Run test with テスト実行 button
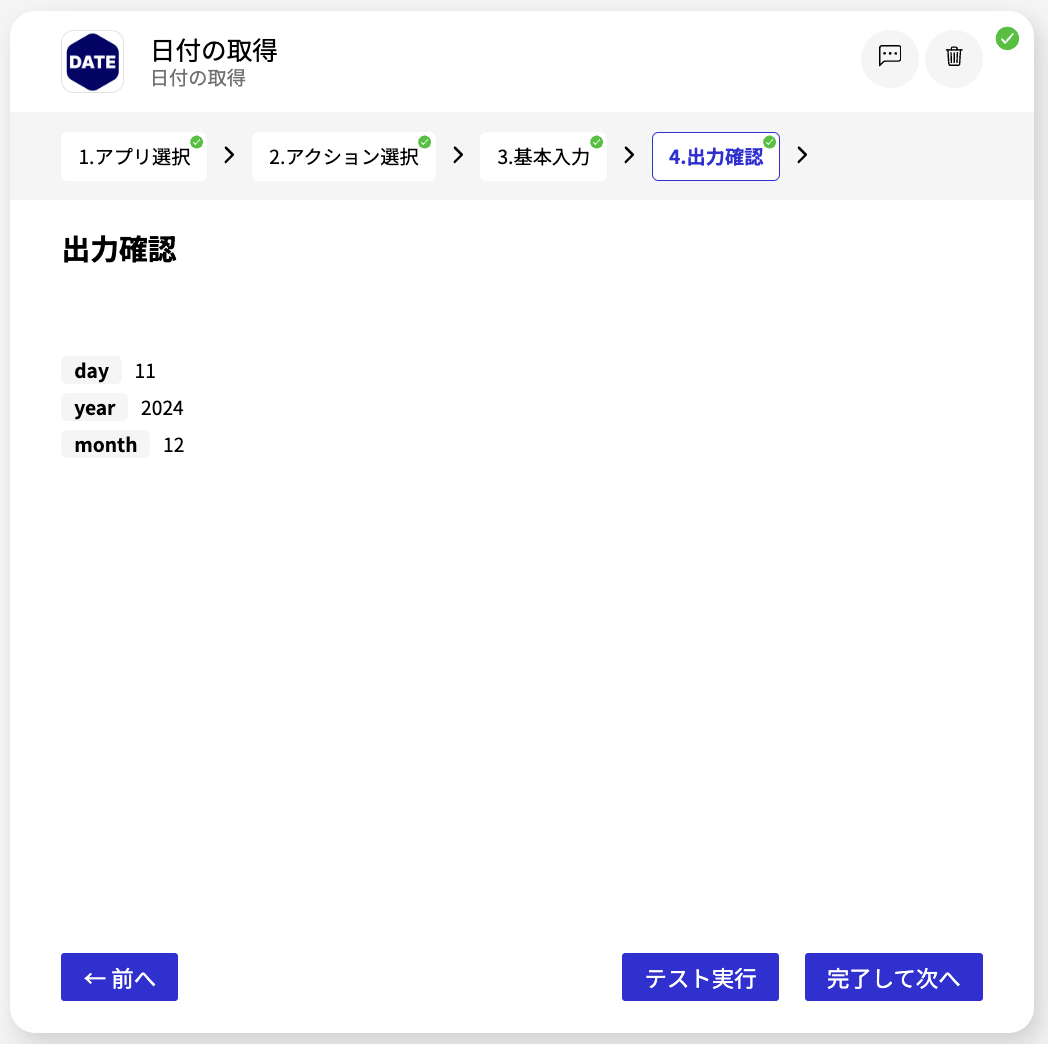Viewport: 1048px width, 1044px height. point(700,977)
